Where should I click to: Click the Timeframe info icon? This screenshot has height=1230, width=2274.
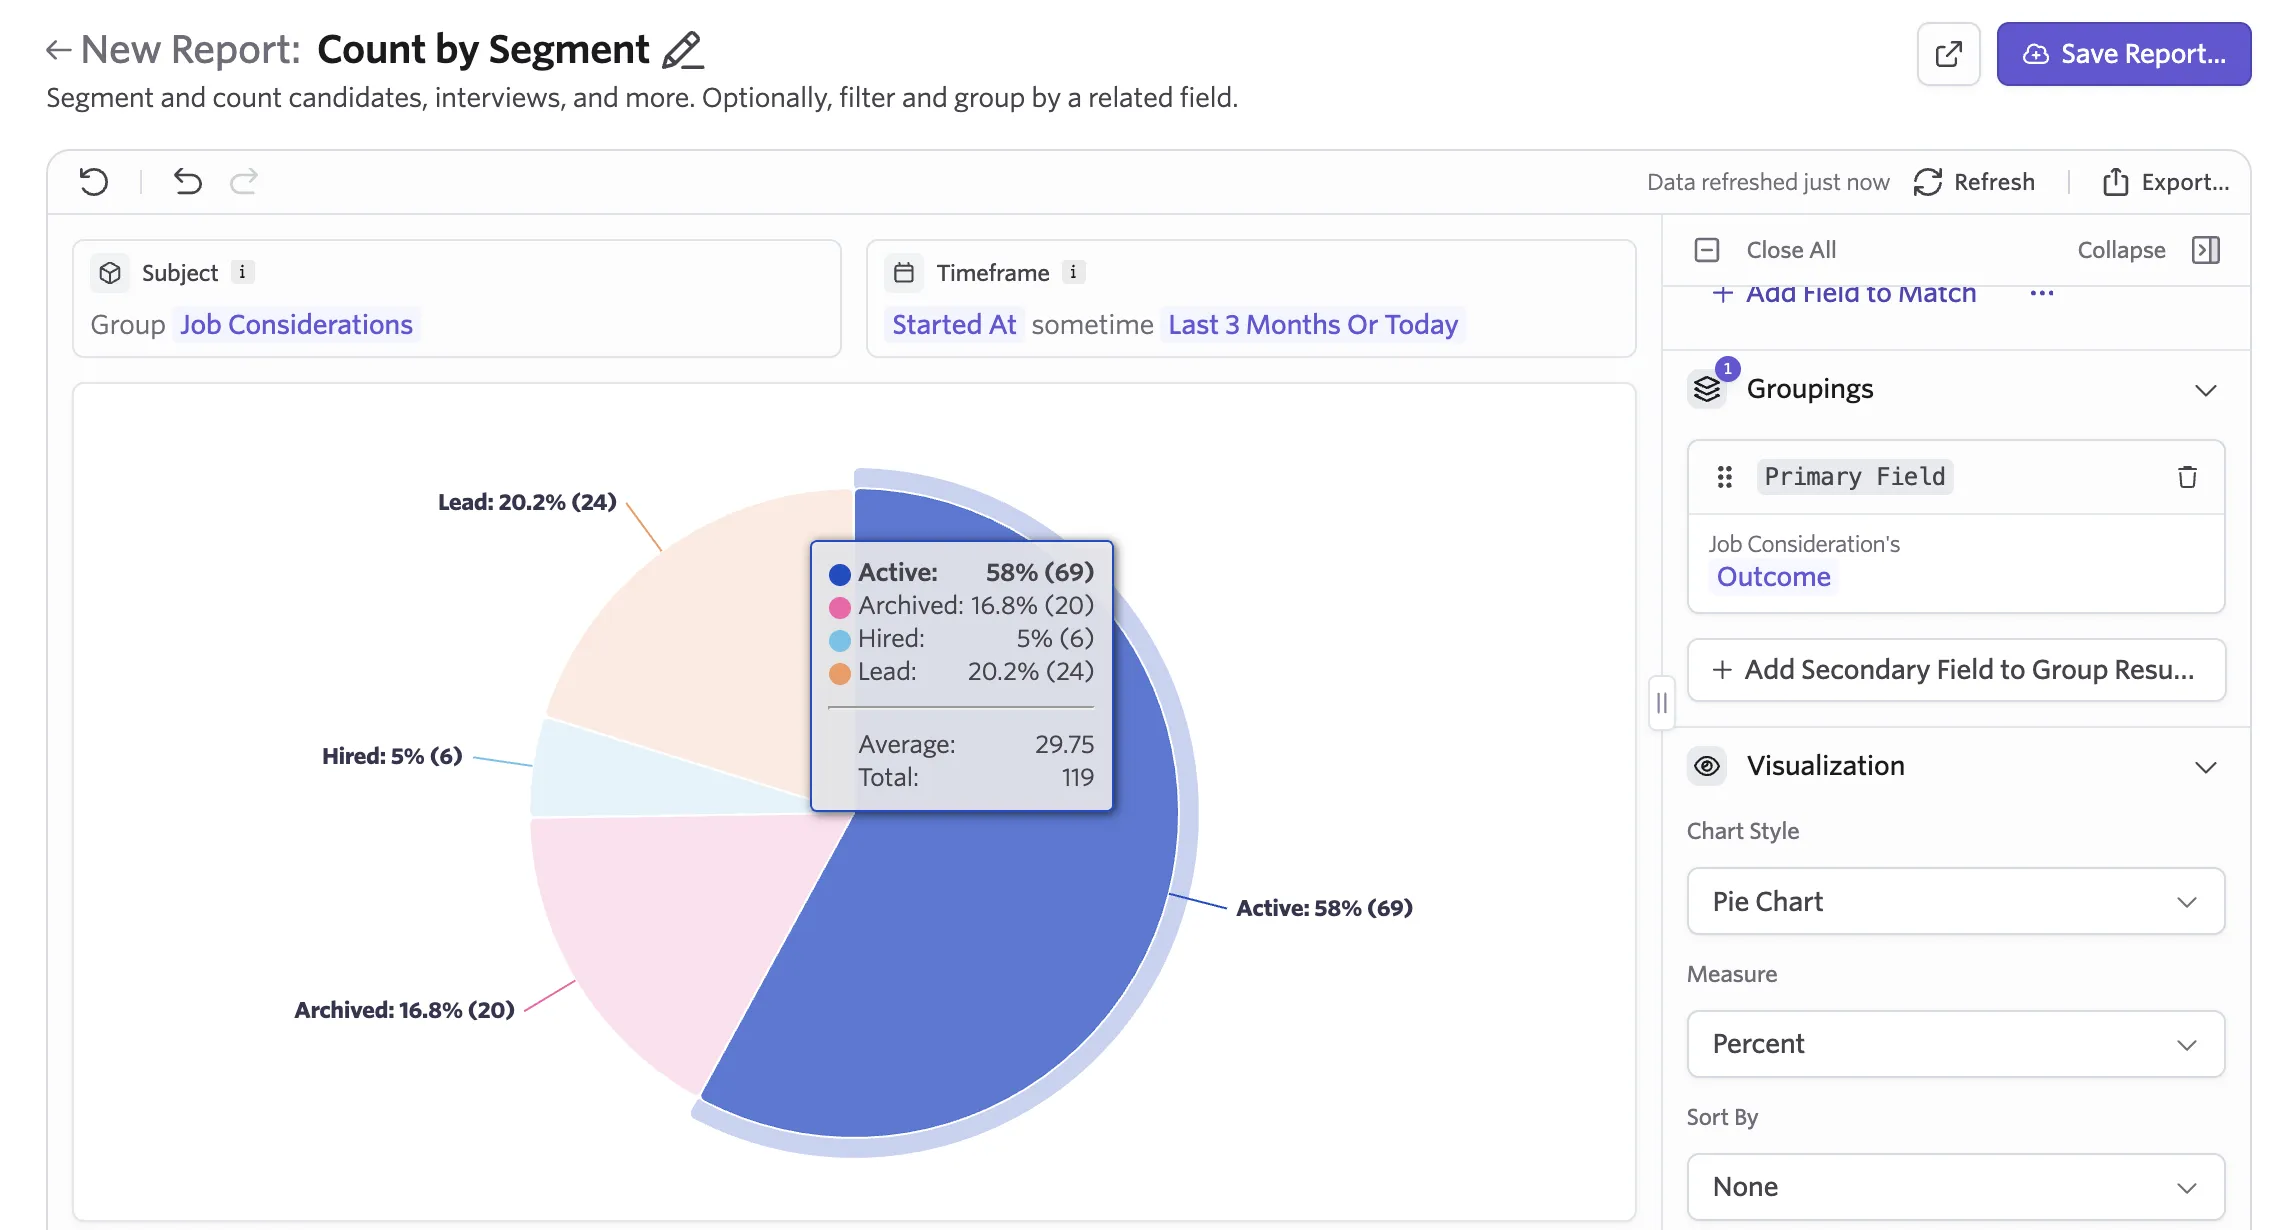tap(1073, 272)
